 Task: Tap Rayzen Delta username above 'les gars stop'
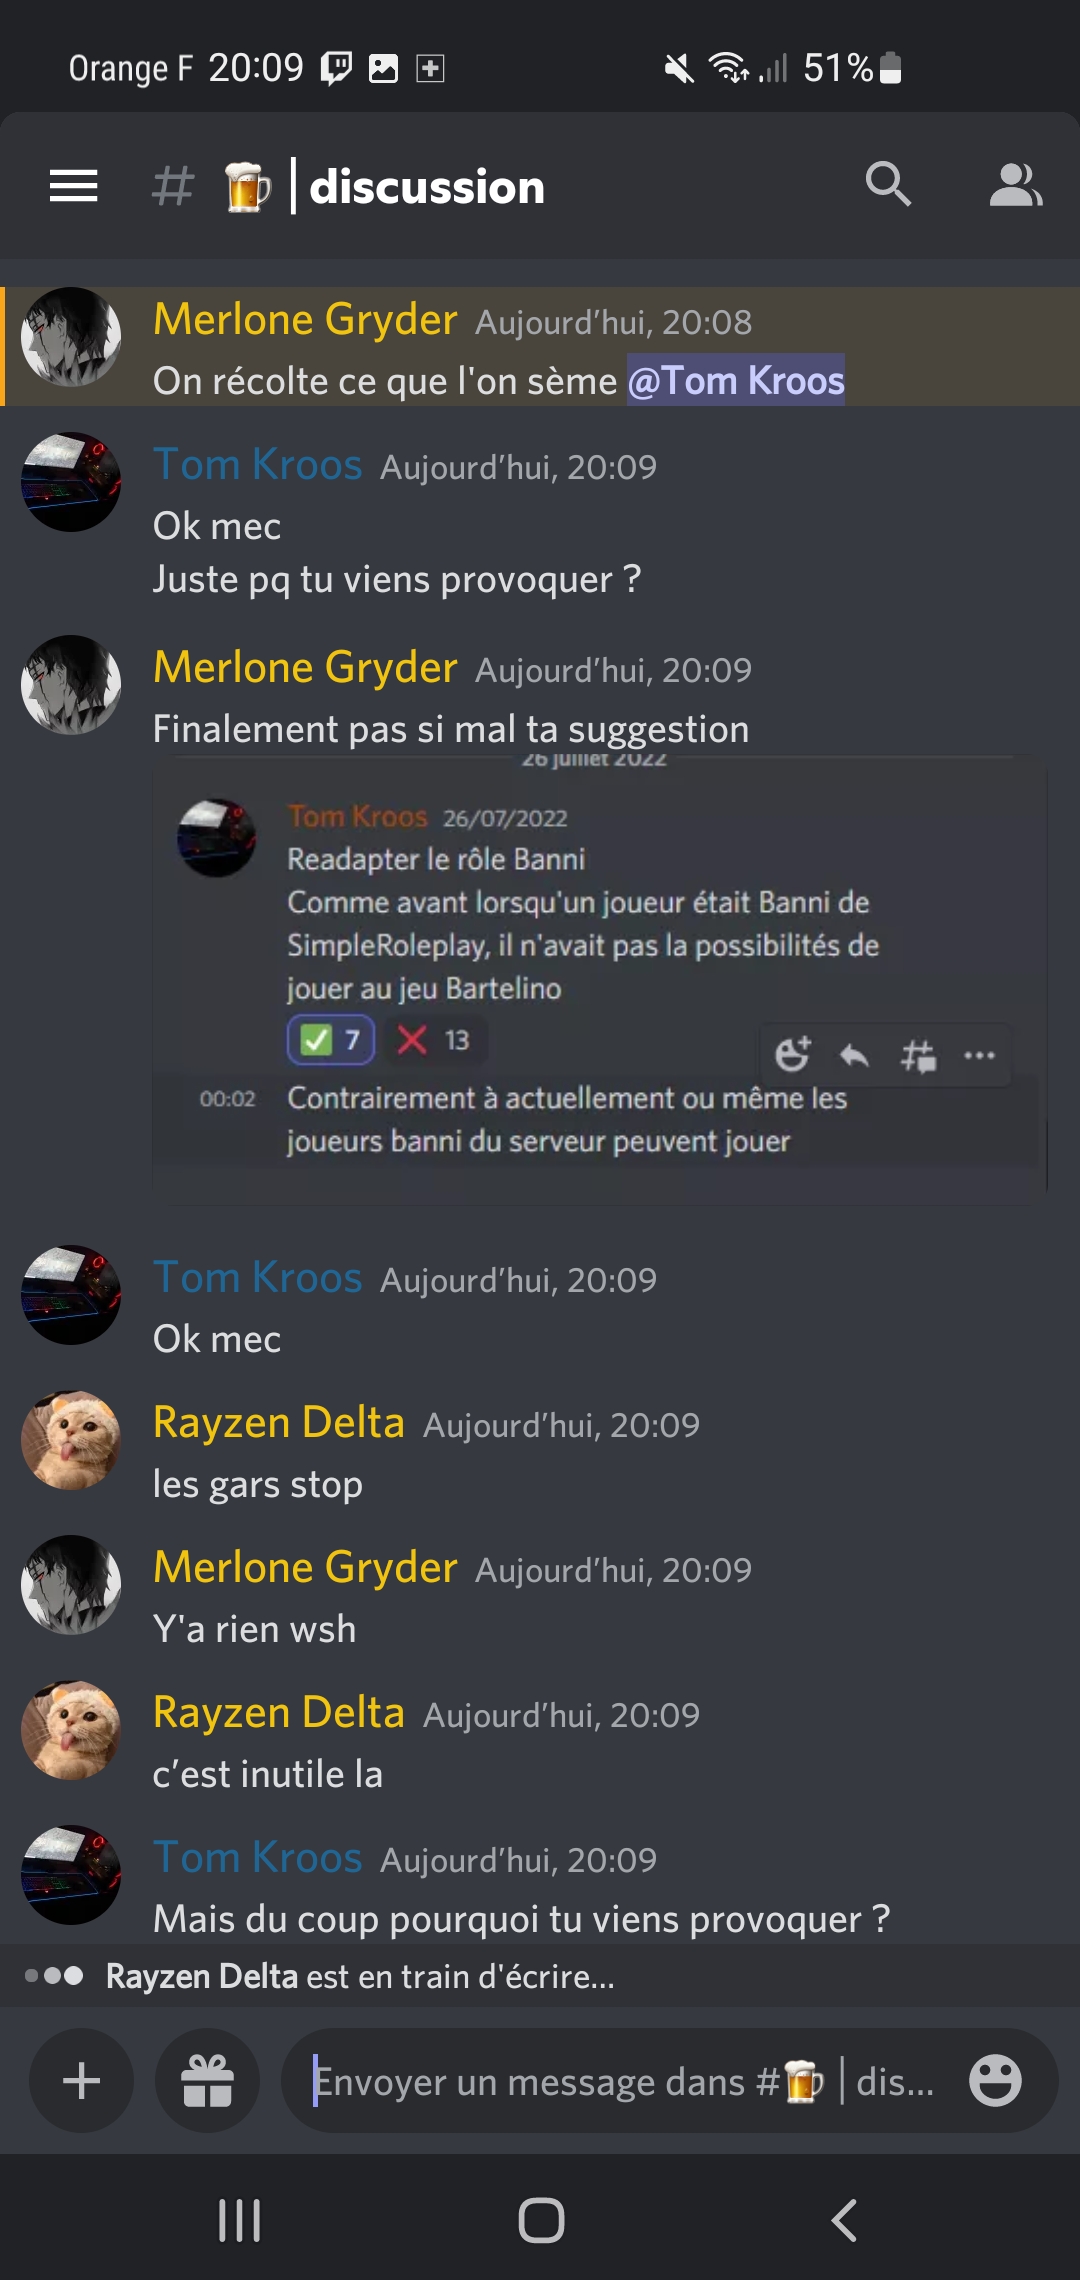[x=279, y=1423]
